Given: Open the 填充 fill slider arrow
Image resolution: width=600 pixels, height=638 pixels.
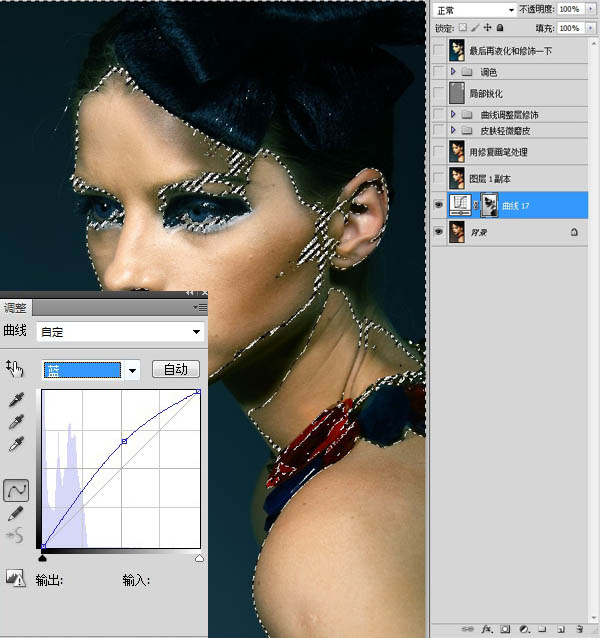Looking at the screenshot, I should (x=591, y=28).
